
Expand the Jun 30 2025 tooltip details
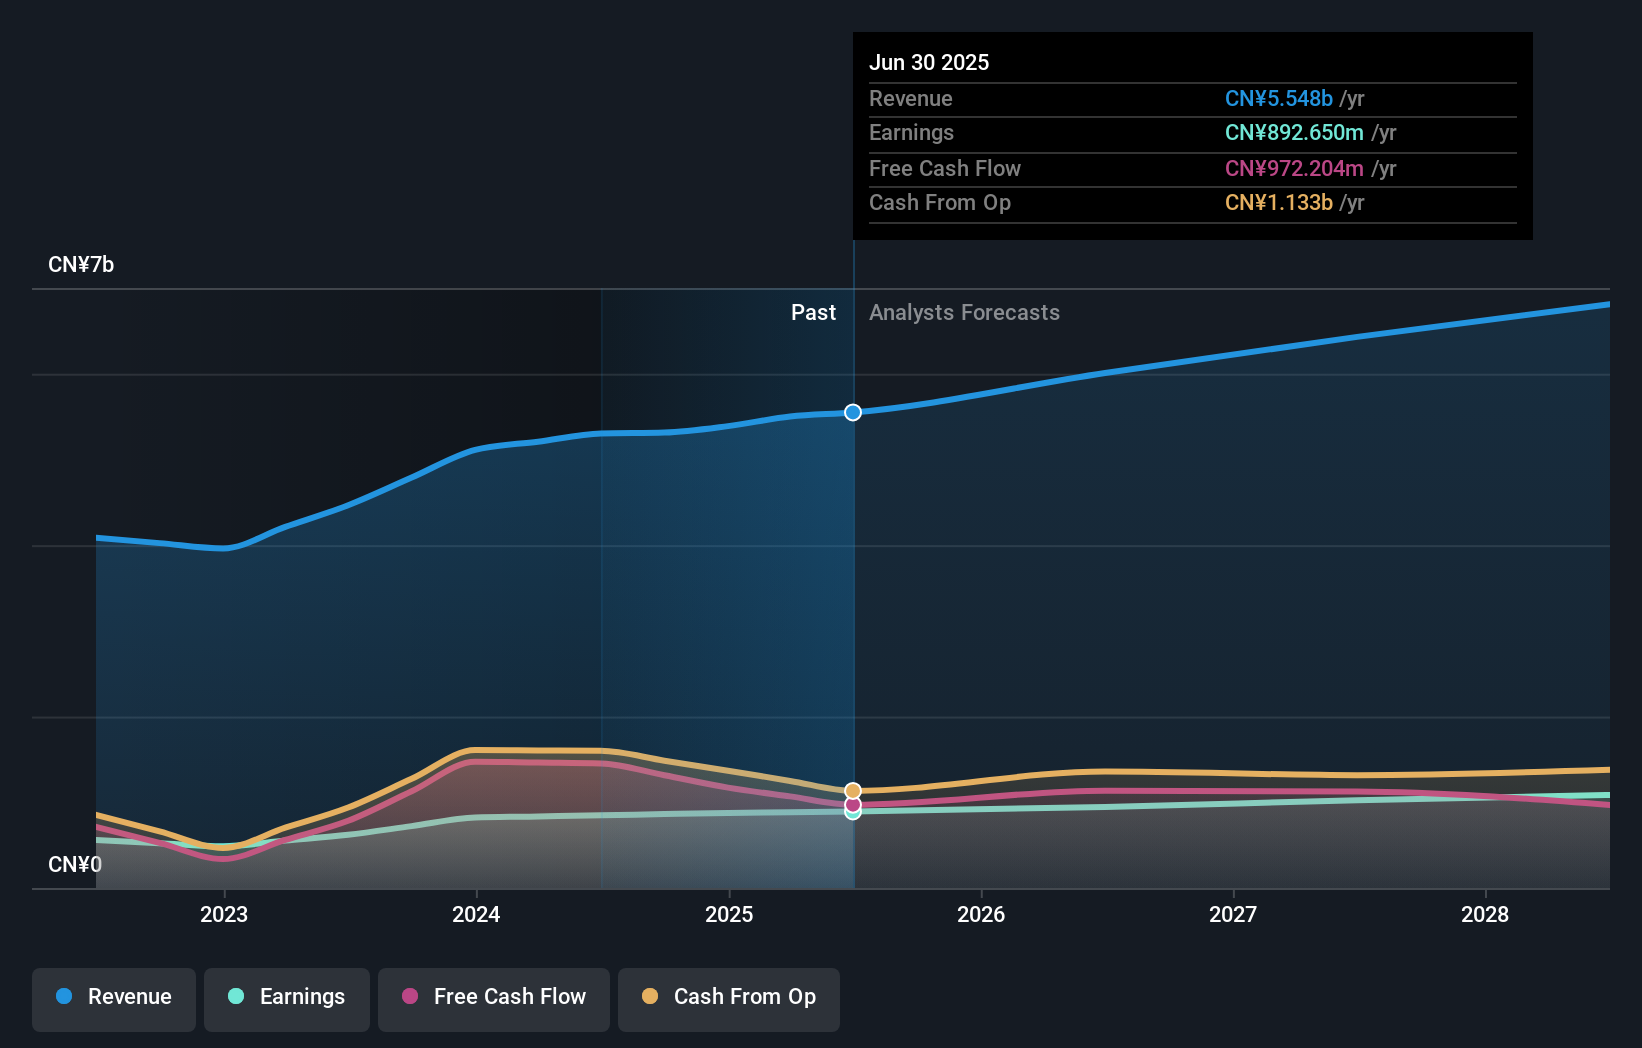pos(929,62)
